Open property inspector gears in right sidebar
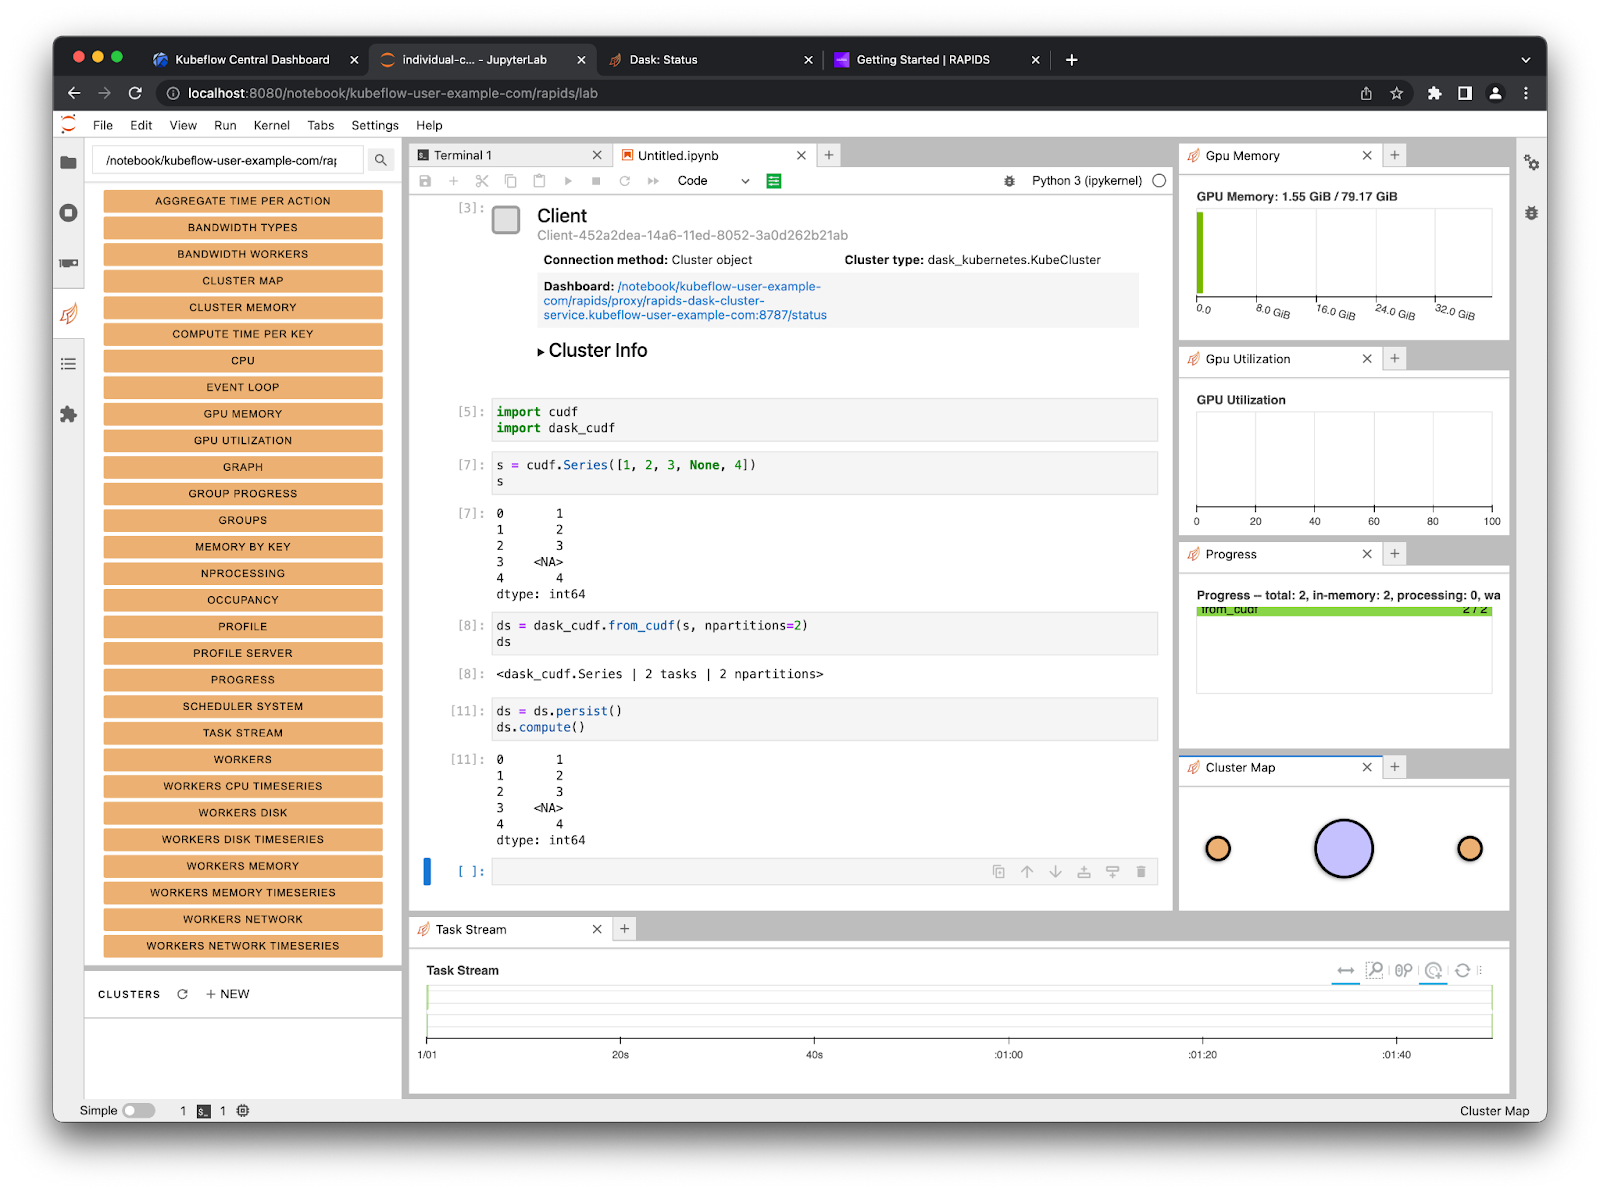This screenshot has width=1600, height=1192. [1531, 162]
